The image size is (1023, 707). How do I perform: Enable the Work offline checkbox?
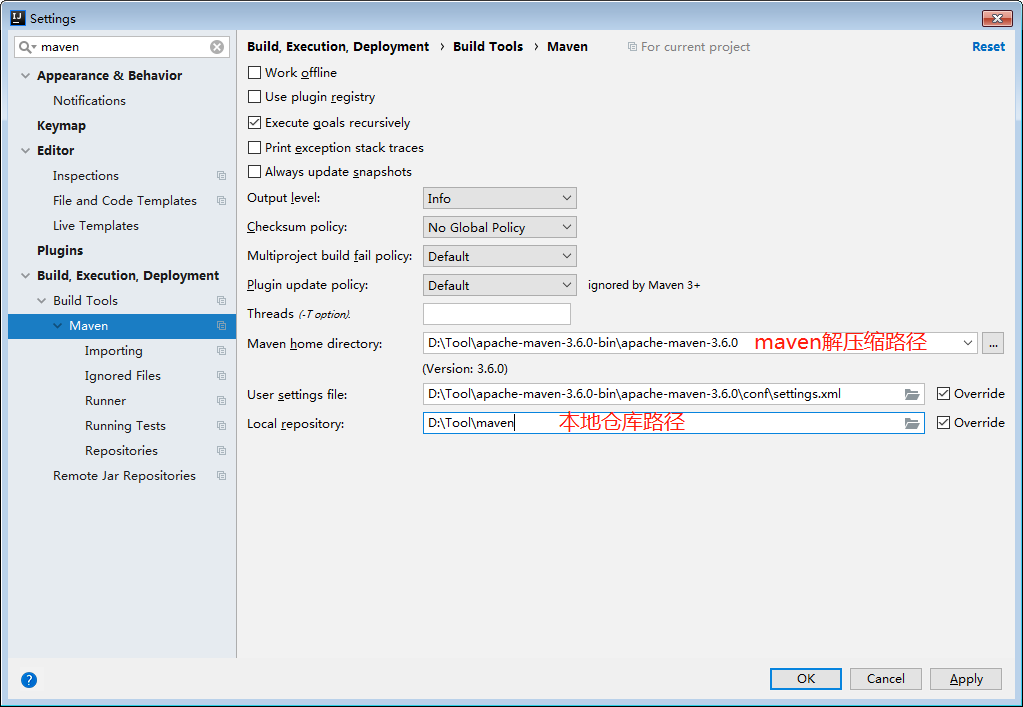click(x=254, y=72)
